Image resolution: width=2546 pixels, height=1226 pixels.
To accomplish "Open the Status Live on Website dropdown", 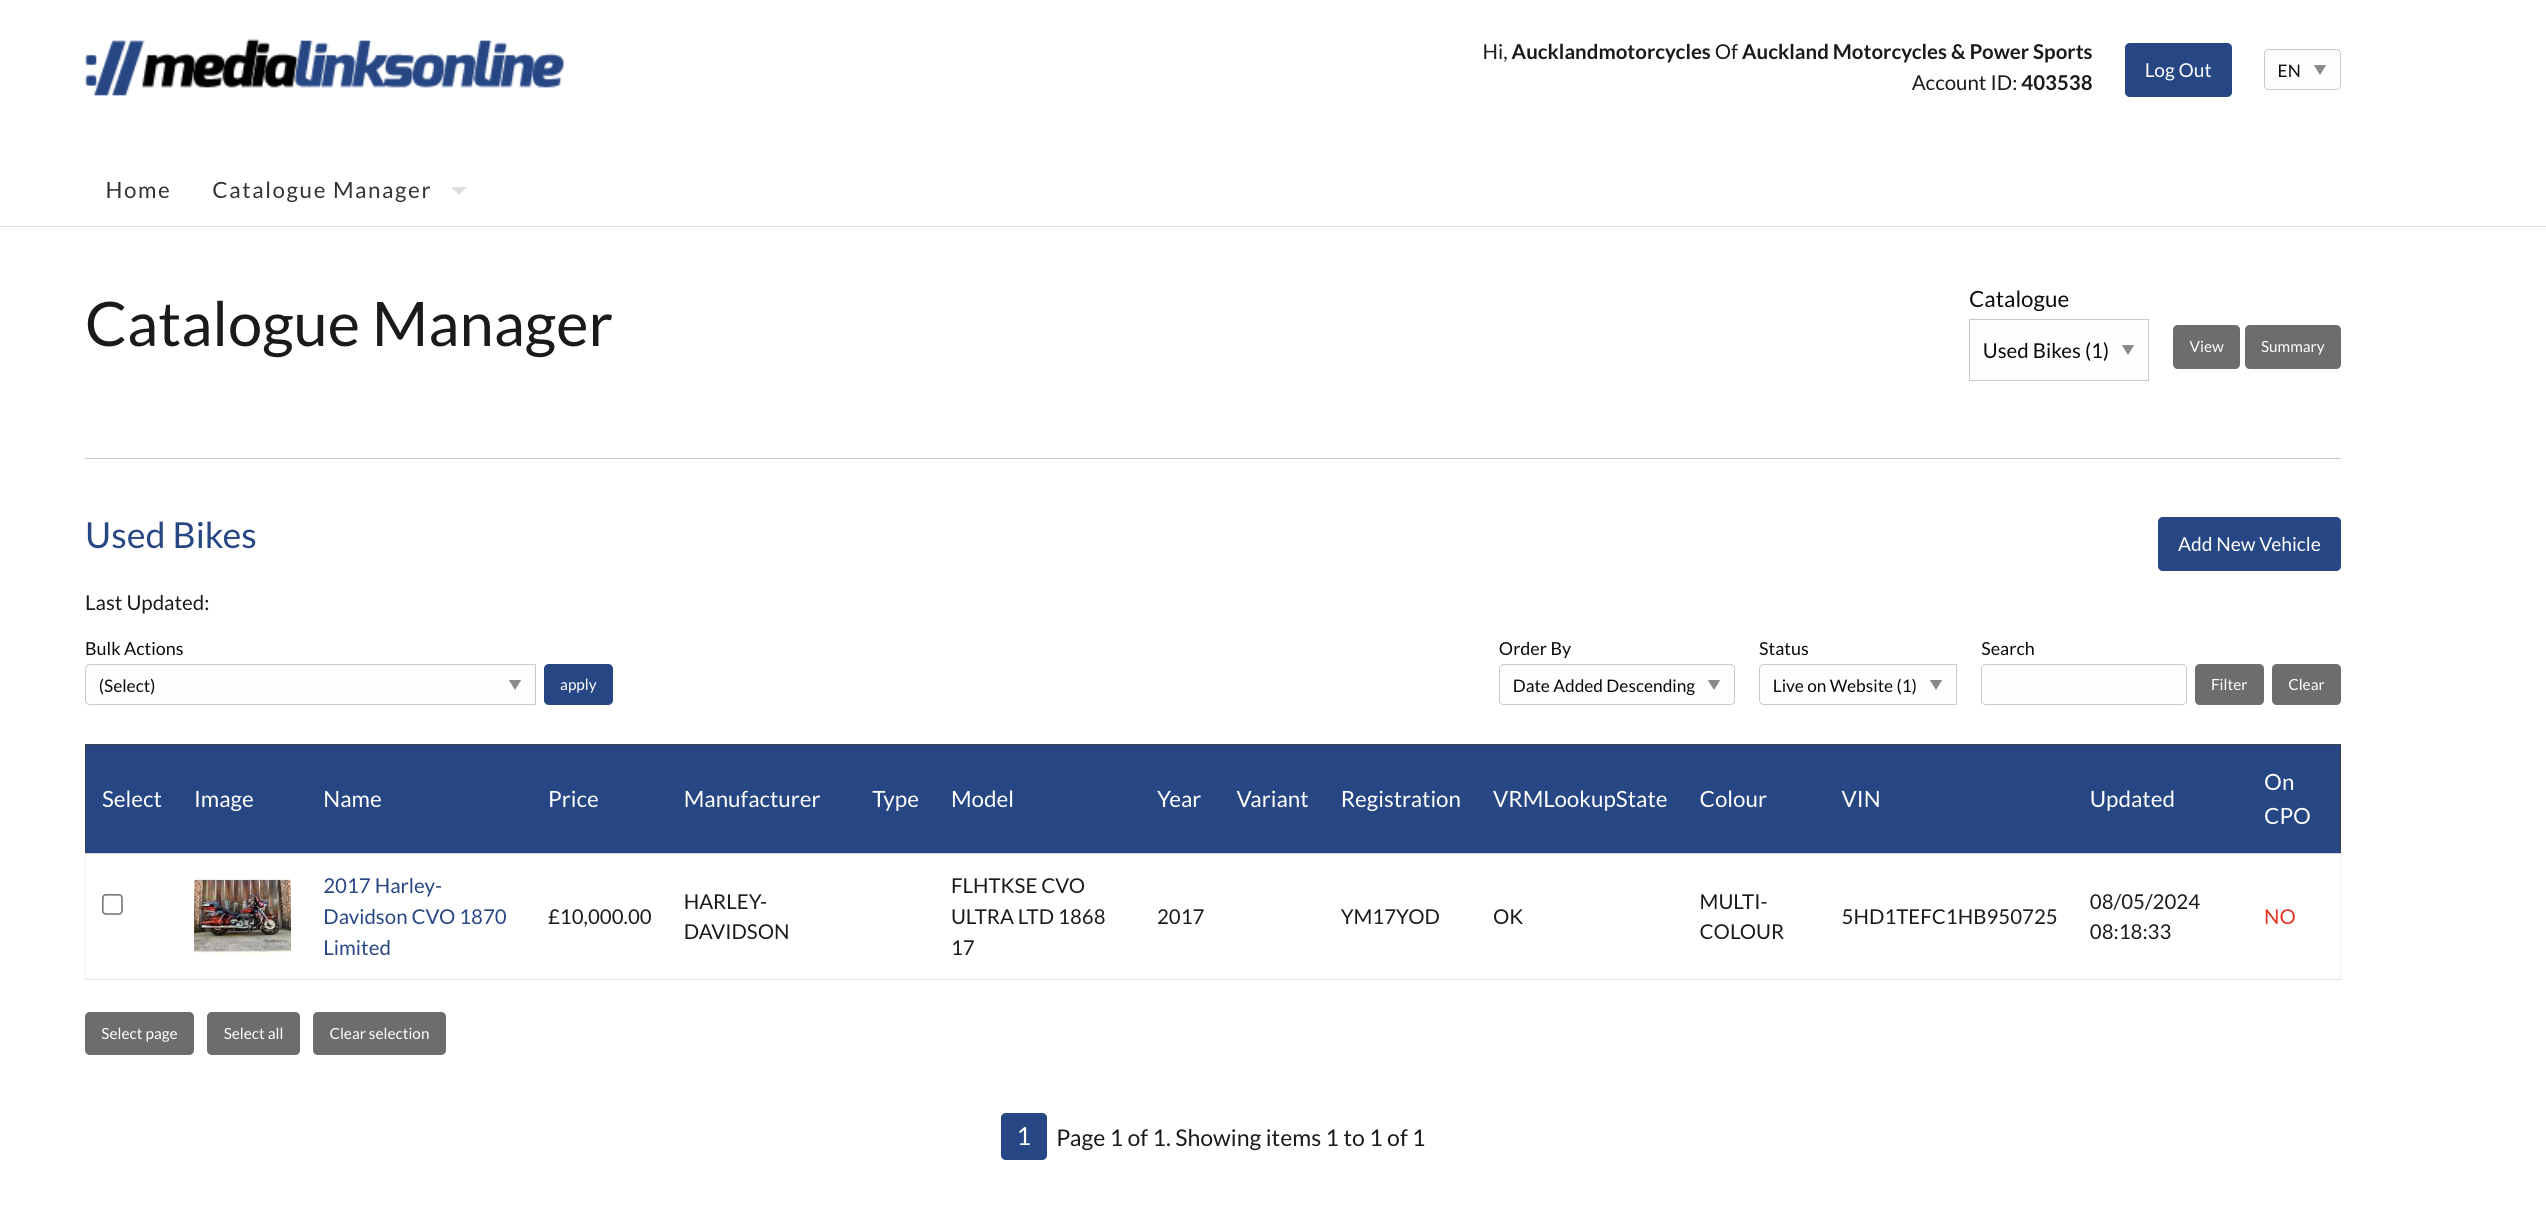I will [1856, 685].
